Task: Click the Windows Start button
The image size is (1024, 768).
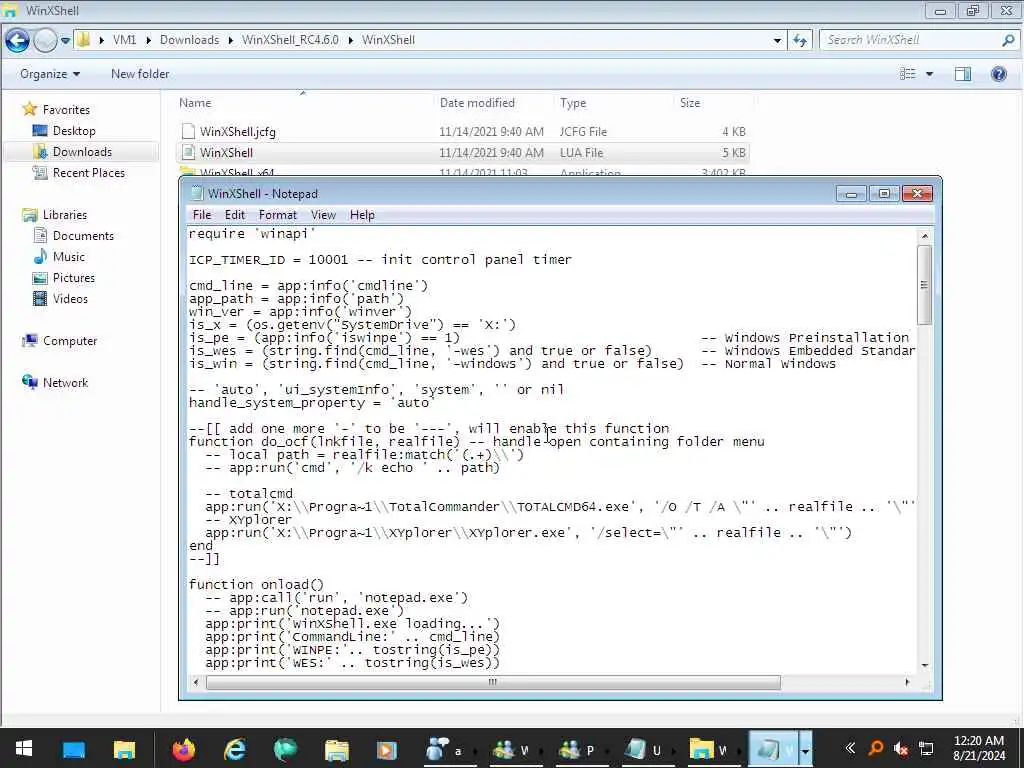Action: click(24, 749)
